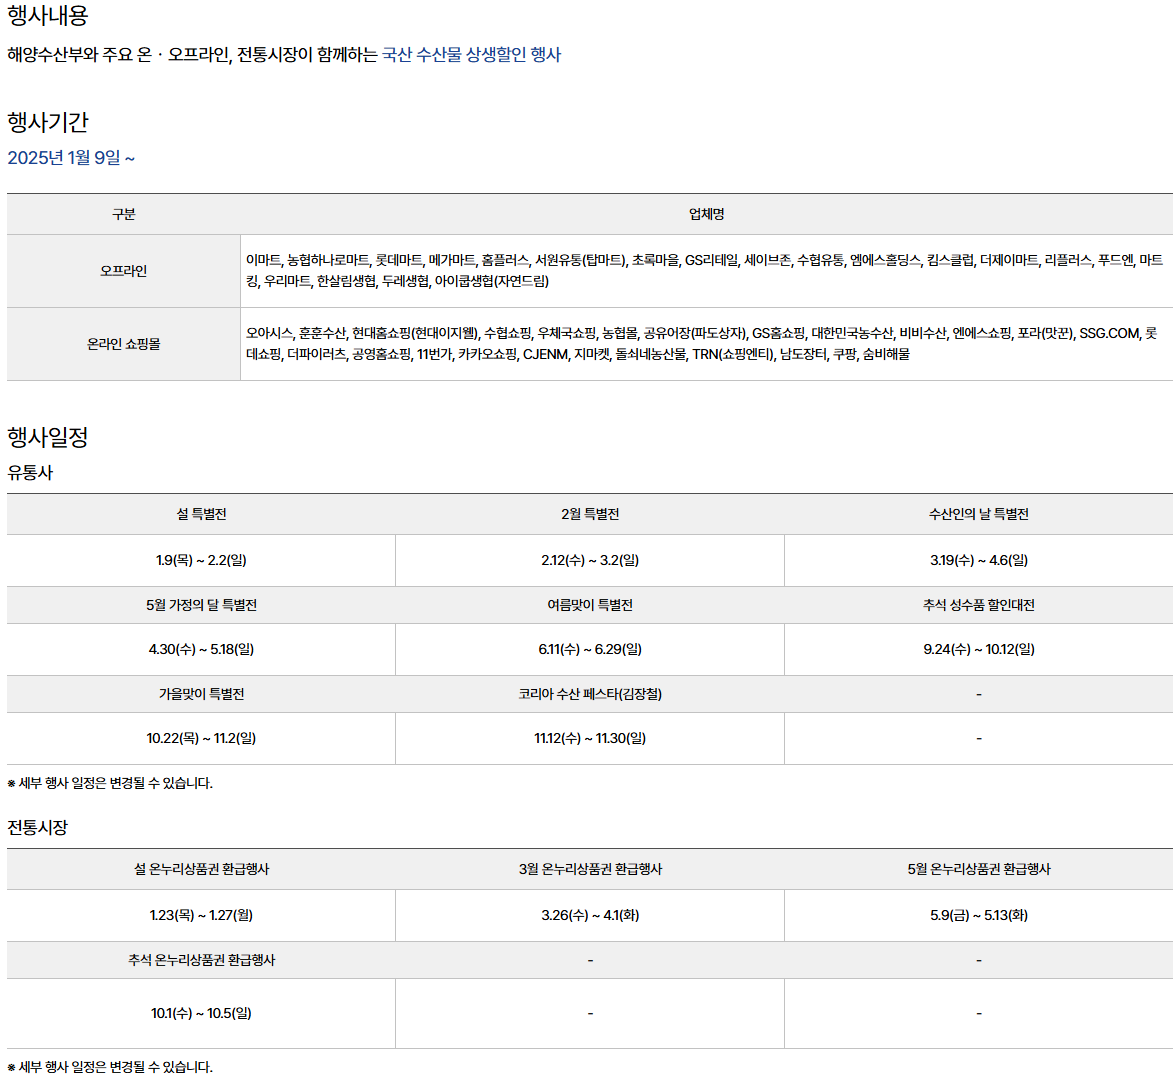Click the date cell '3.26(수) ~ 4.1(화)'
The height and width of the screenshot is (1081, 1176).
click(590, 915)
